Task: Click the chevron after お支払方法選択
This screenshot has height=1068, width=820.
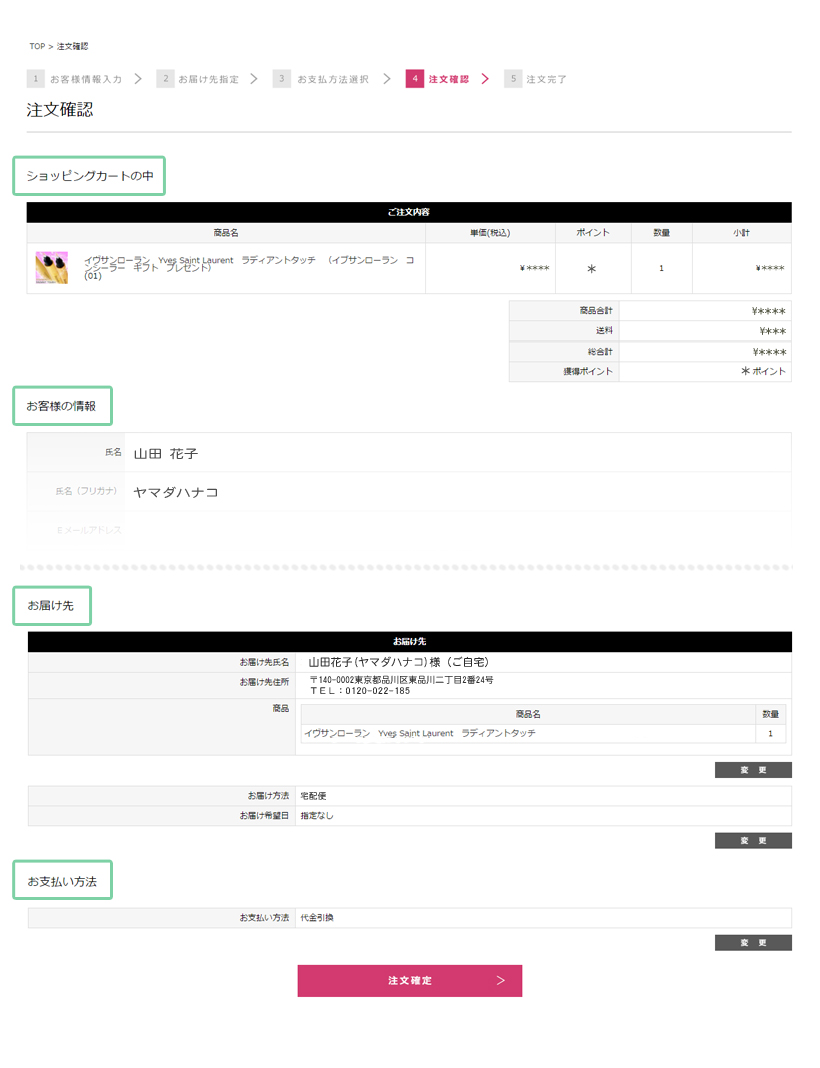Action: coord(387,79)
